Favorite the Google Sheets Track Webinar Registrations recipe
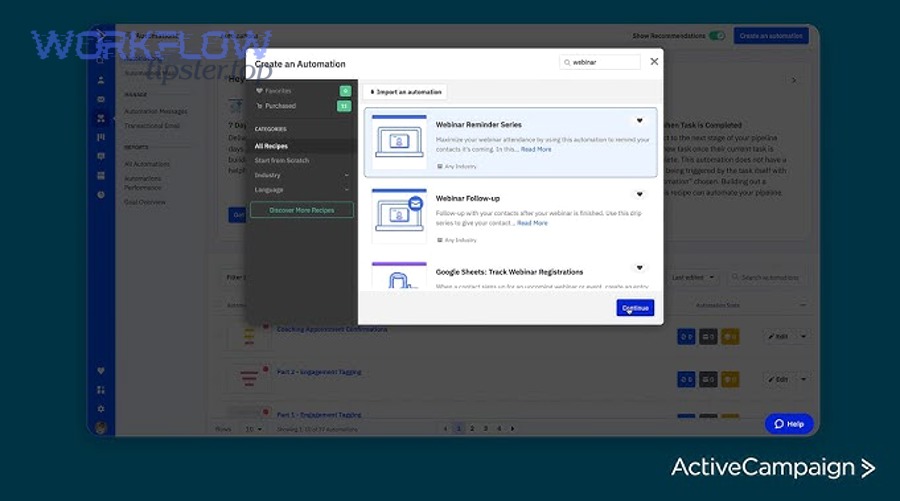 pos(639,268)
